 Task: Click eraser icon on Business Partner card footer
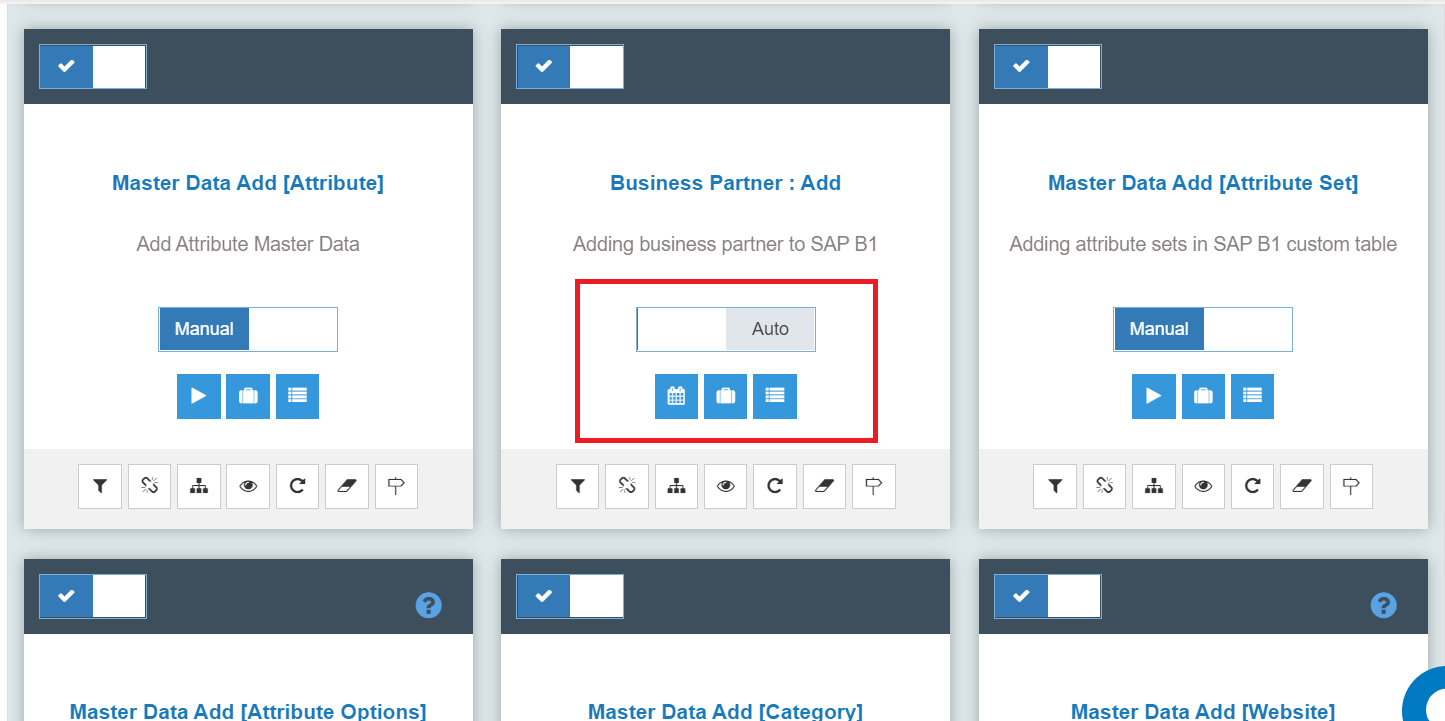click(824, 487)
